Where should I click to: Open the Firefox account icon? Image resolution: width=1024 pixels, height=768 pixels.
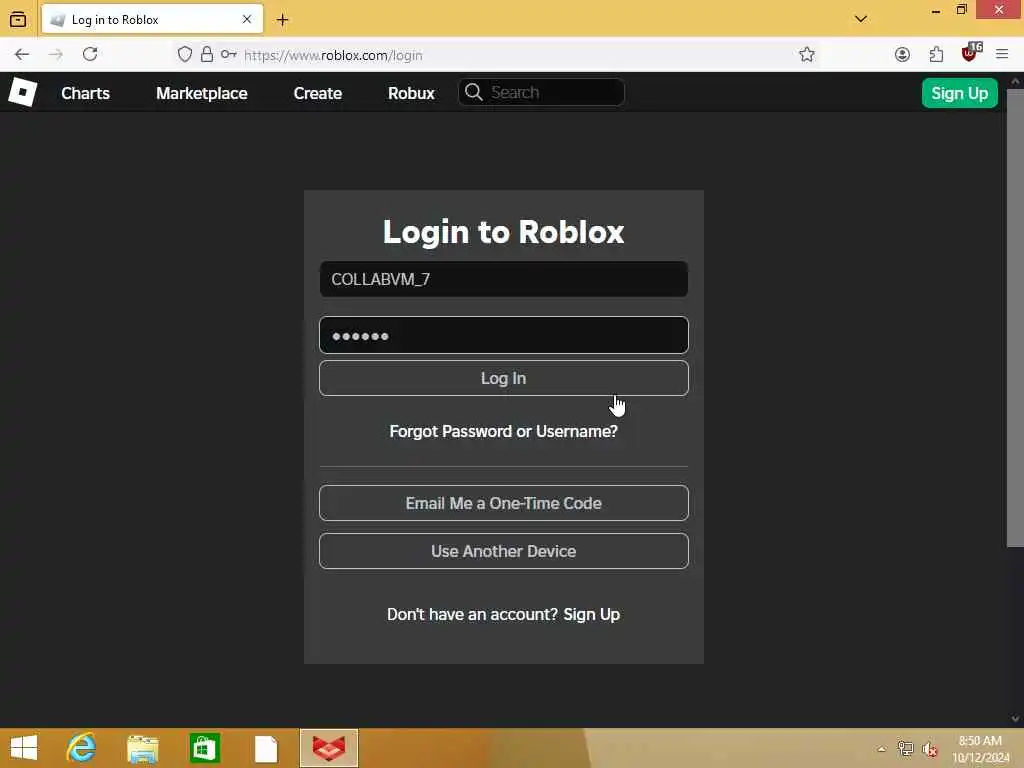tap(902, 55)
